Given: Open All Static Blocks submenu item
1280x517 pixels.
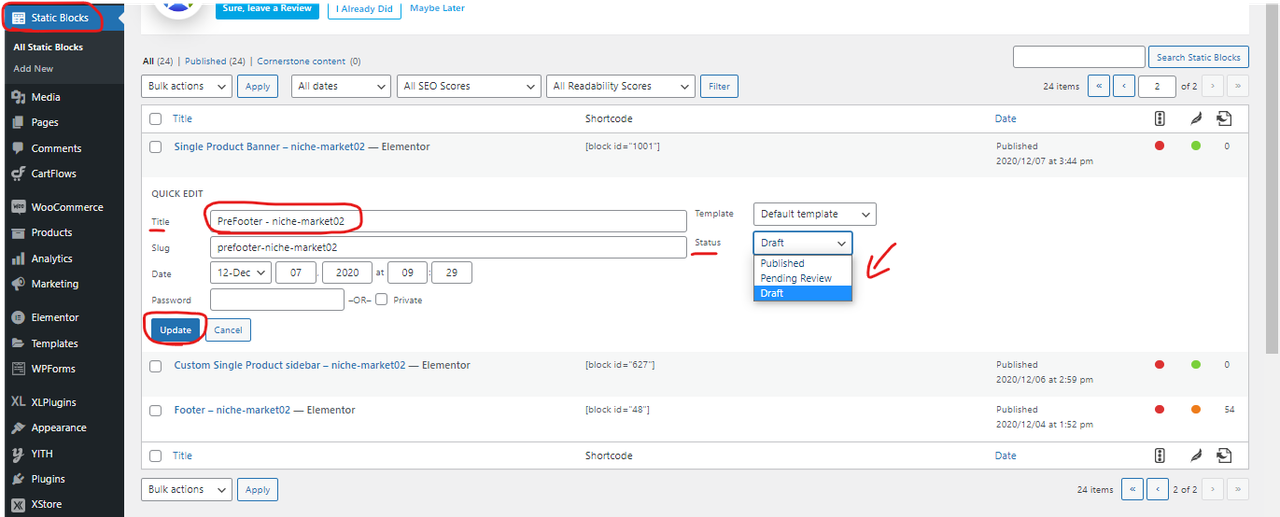Looking at the screenshot, I should coord(48,47).
